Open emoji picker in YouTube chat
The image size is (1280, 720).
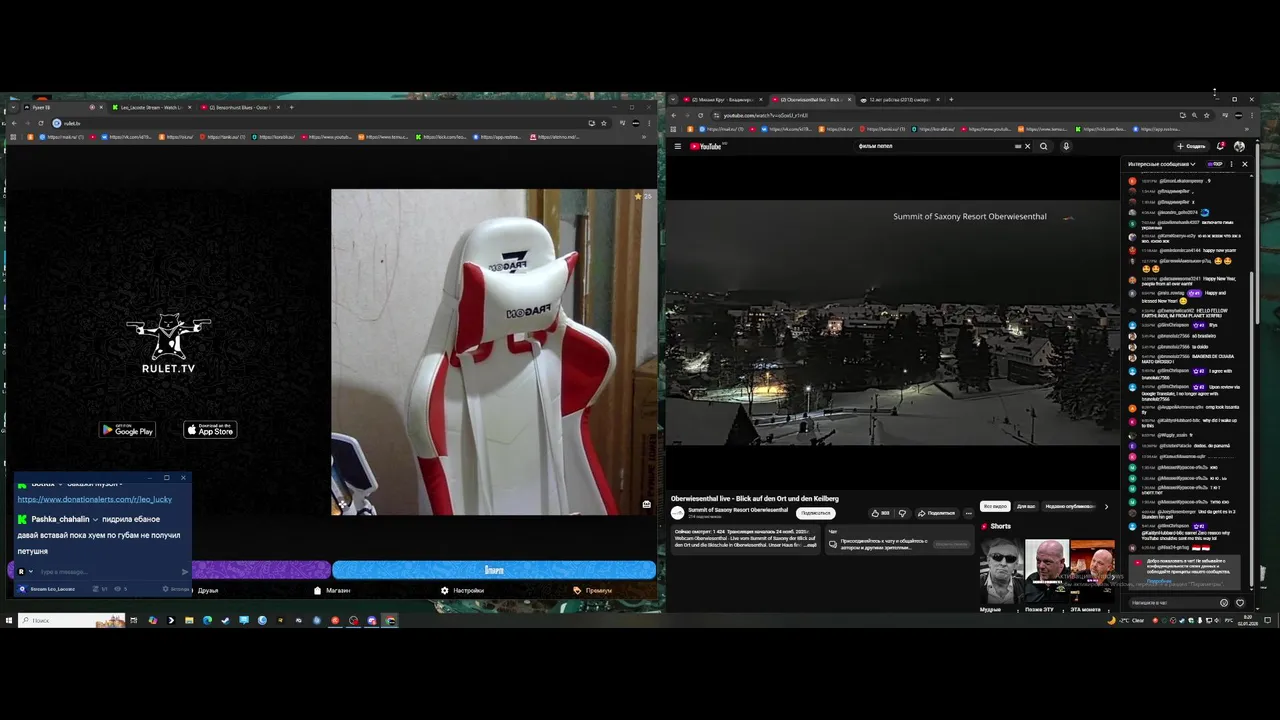(1223, 603)
